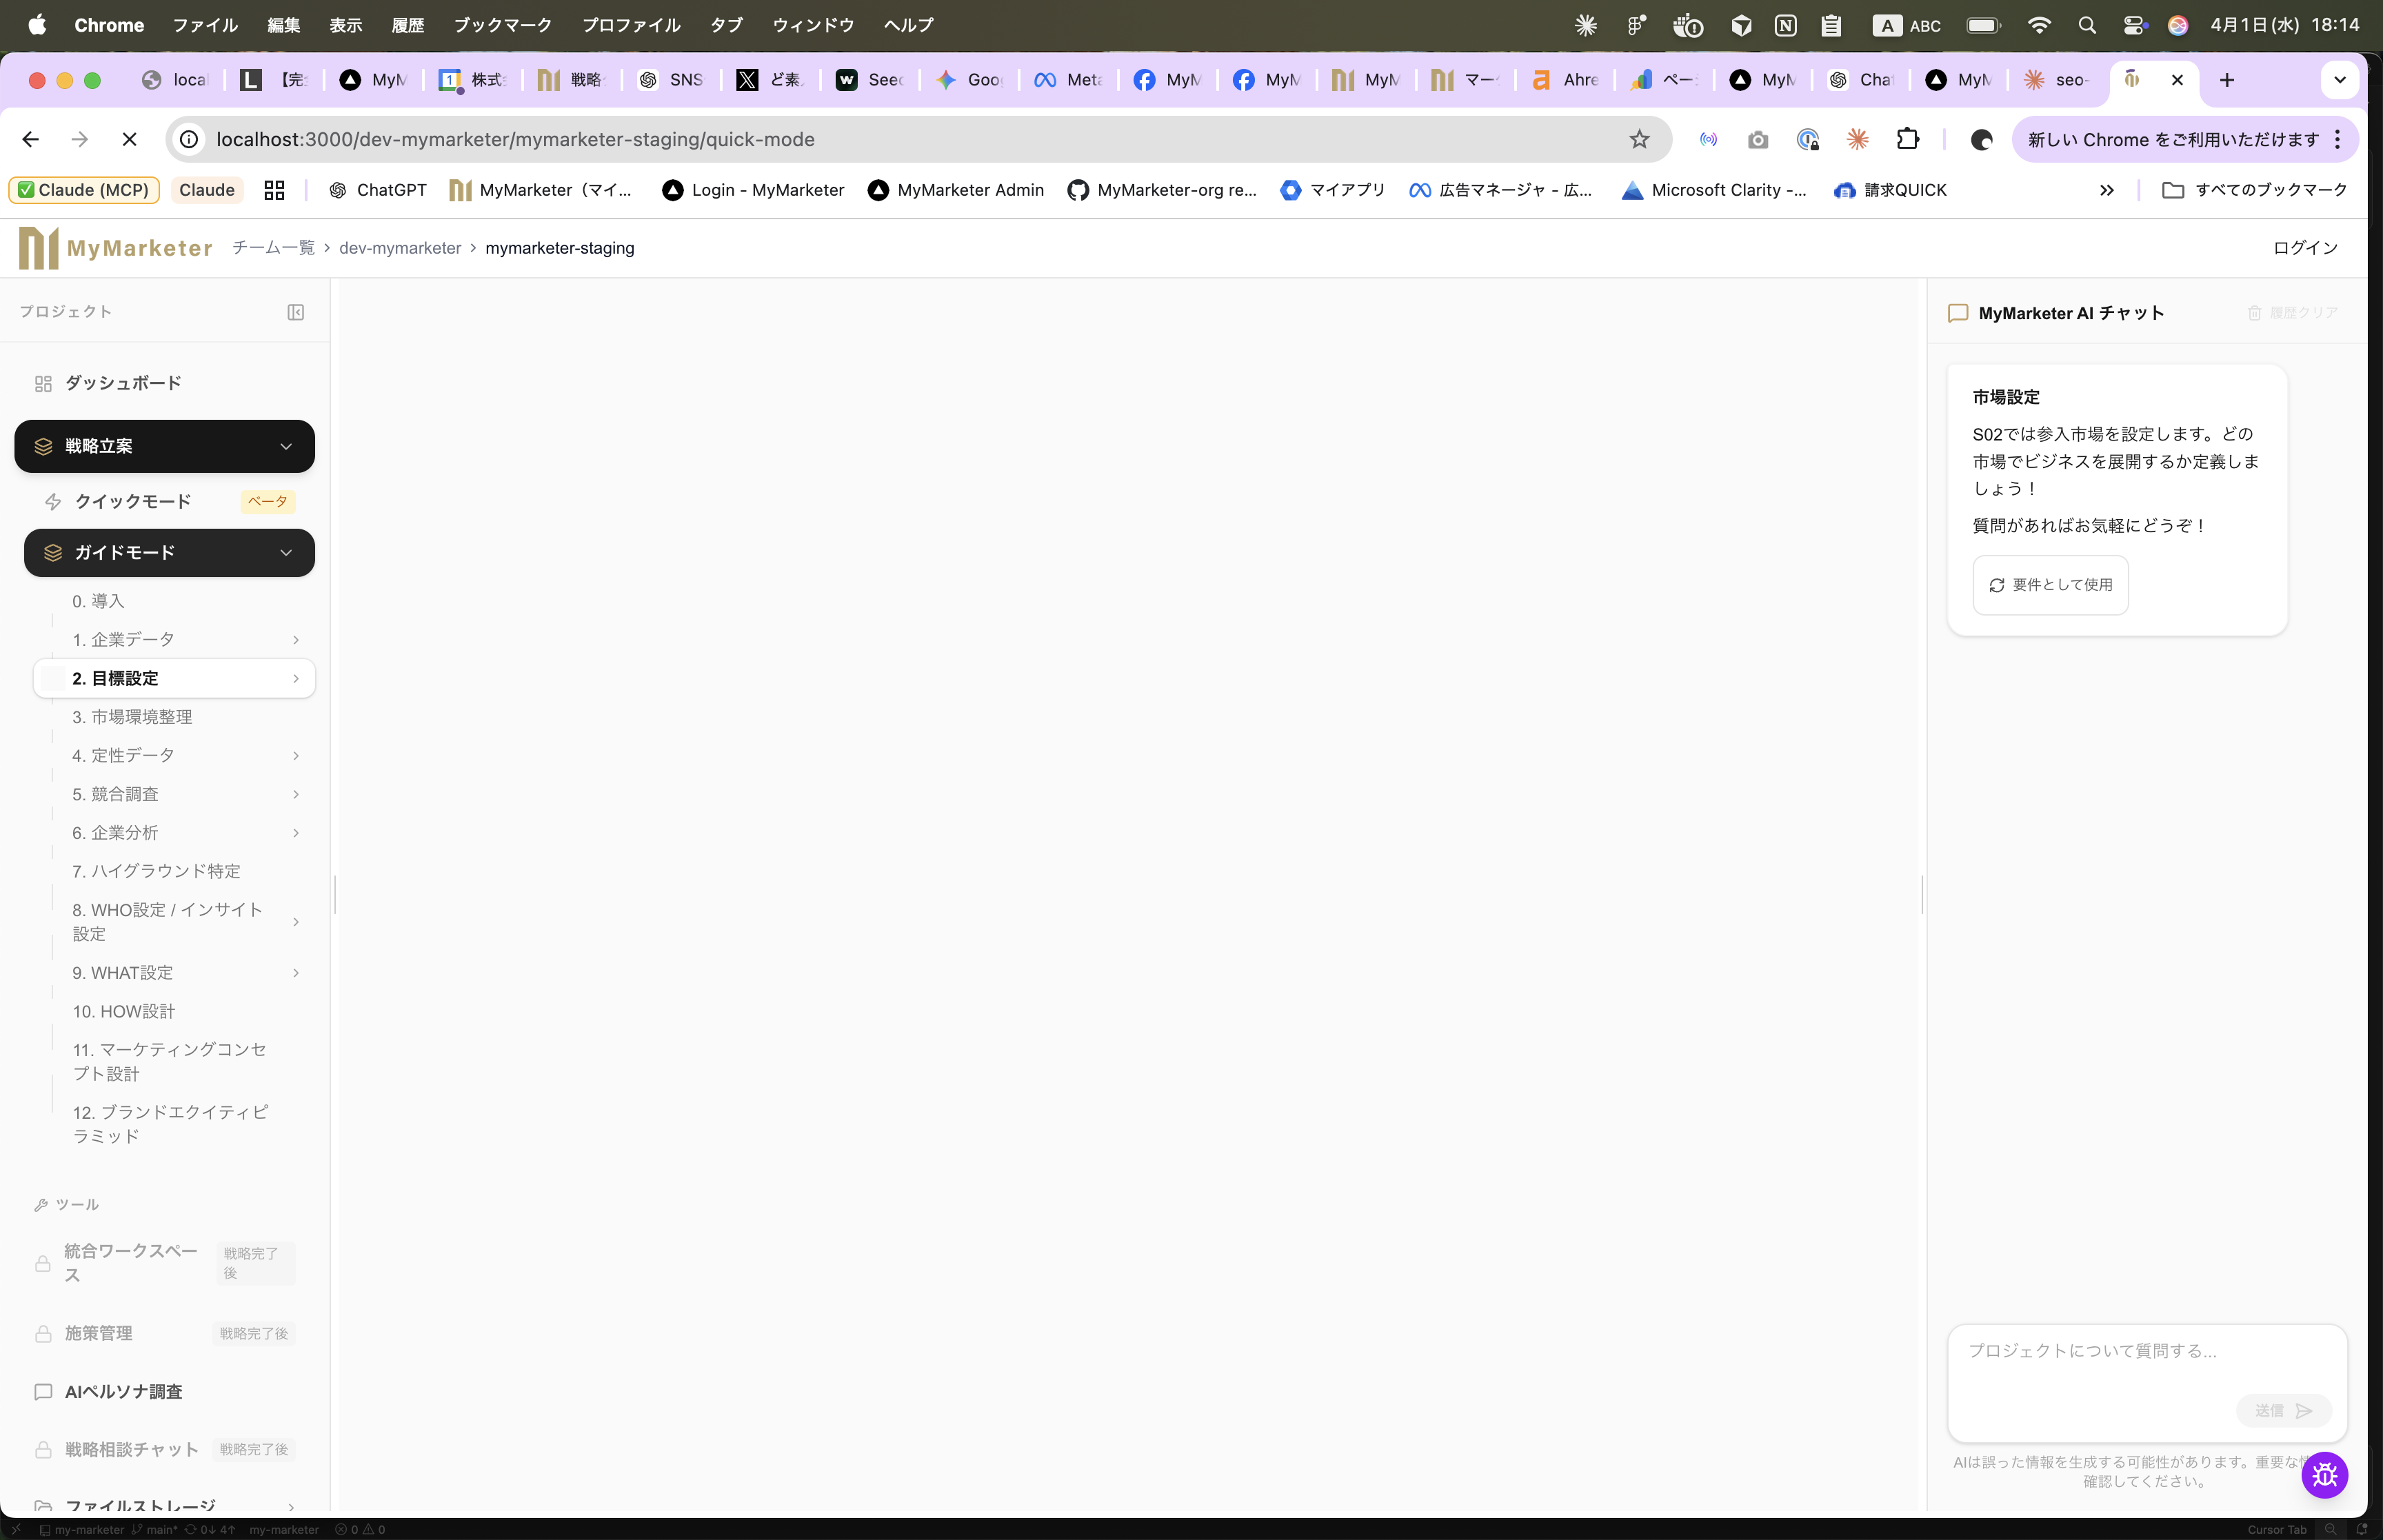Select 7. ハイグラウンド特定 step
This screenshot has width=2383, height=1540.
pyautogui.click(x=156, y=871)
